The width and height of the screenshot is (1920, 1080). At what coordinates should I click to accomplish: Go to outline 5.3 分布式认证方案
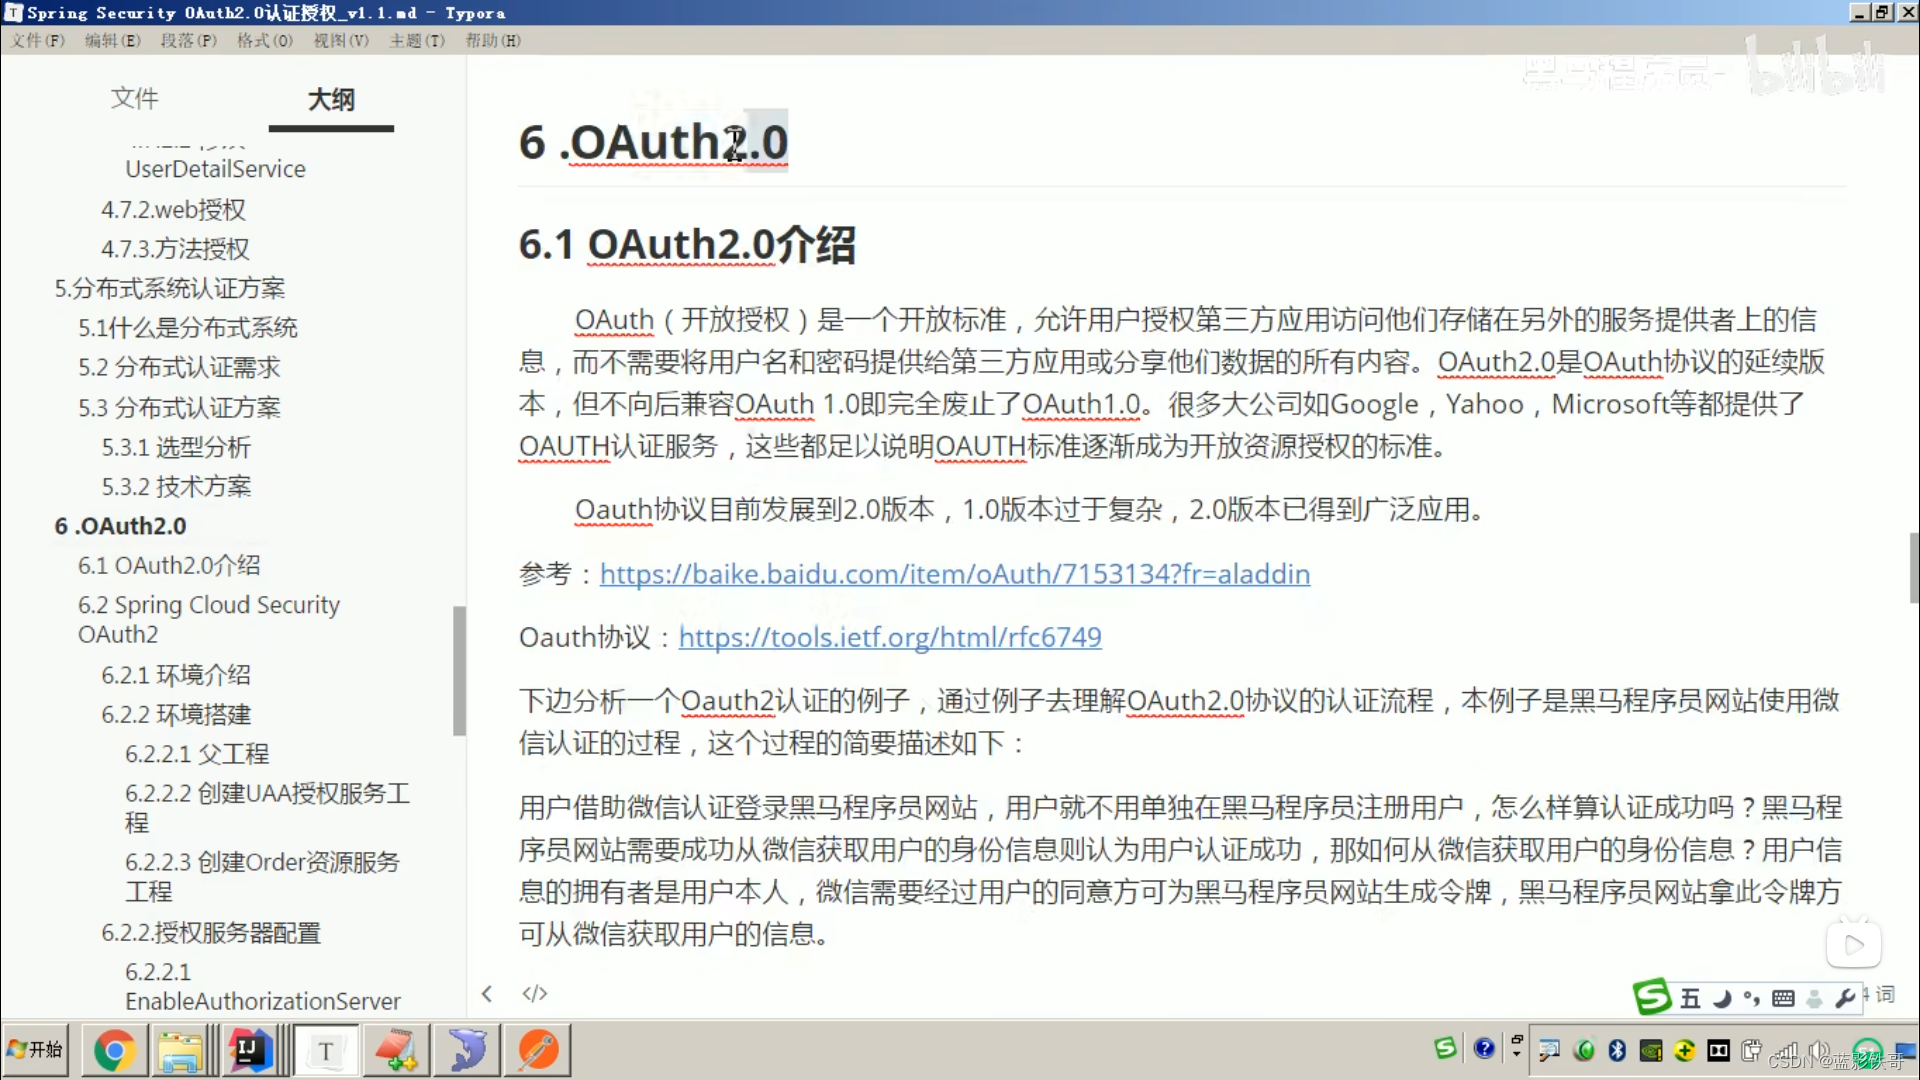(x=180, y=407)
